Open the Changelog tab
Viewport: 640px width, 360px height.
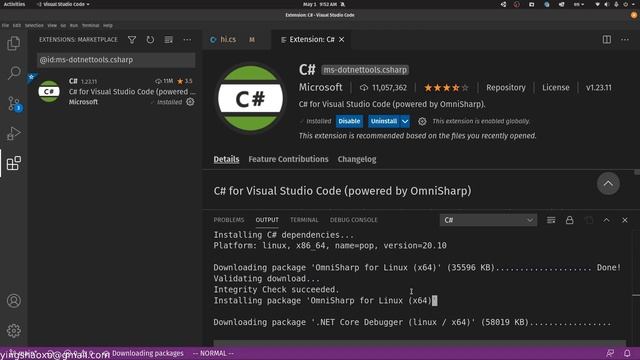pos(357,159)
